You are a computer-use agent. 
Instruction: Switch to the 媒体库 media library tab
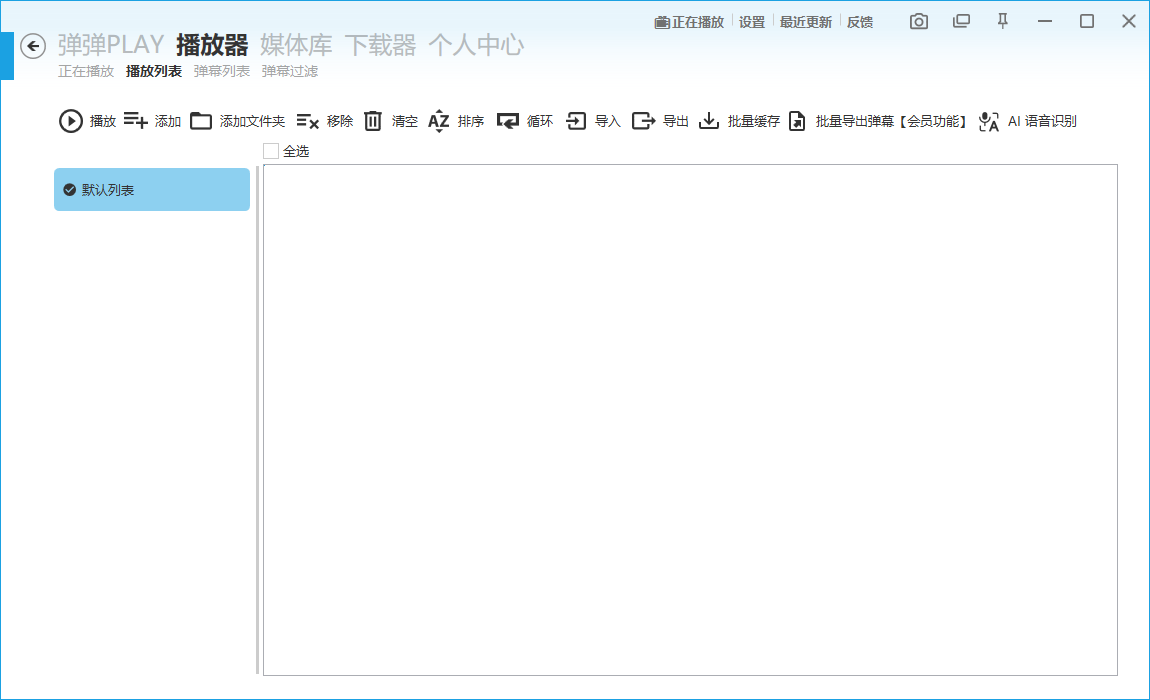tap(296, 45)
